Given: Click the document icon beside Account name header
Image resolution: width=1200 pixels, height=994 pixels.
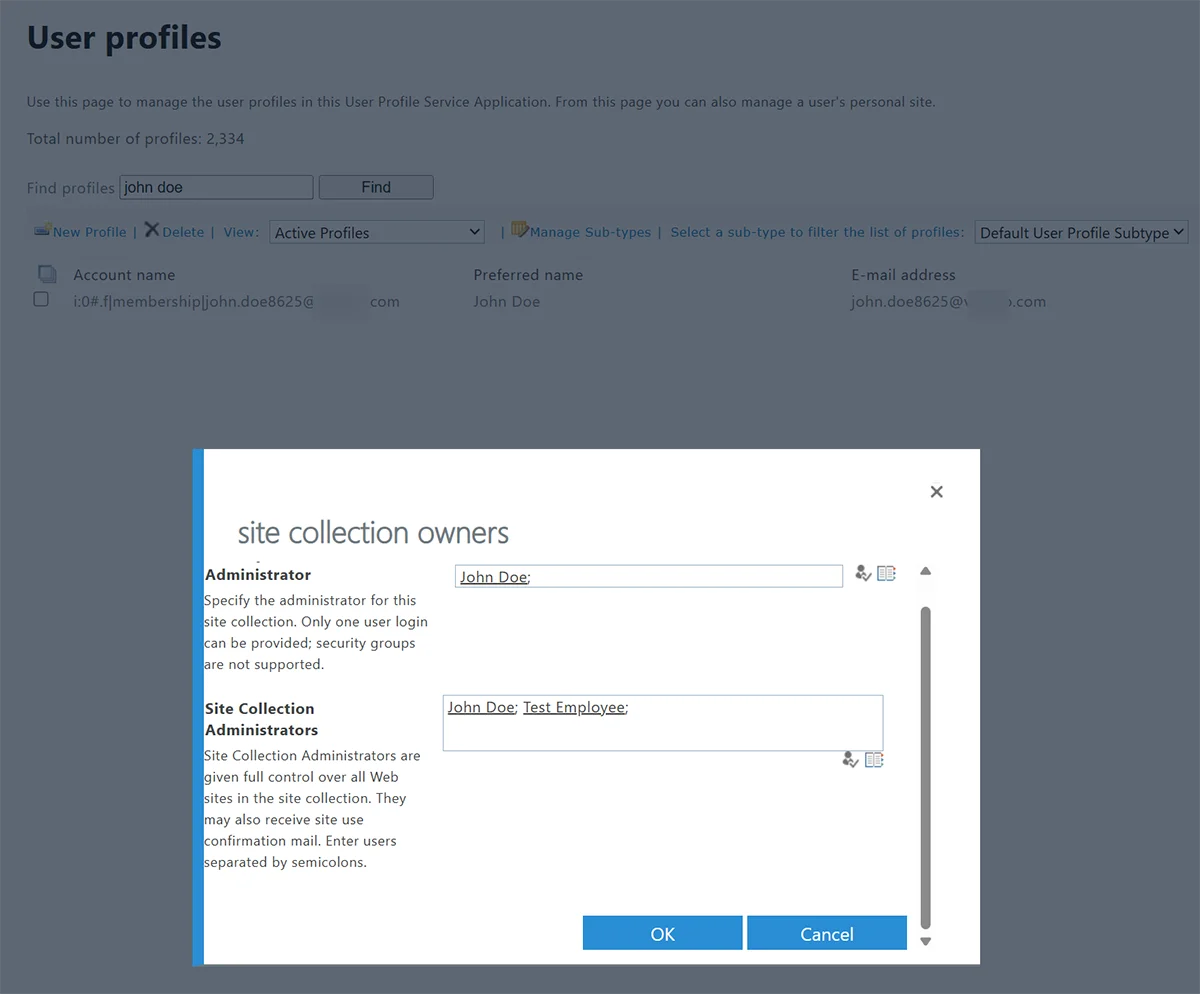Looking at the screenshot, I should click(x=47, y=273).
